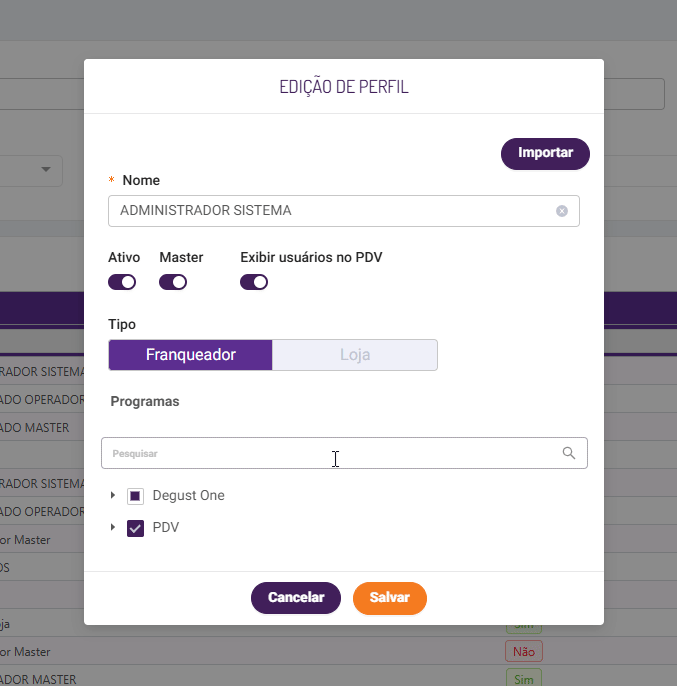677x686 pixels.
Task: Click the Importar button
Action: pos(545,154)
